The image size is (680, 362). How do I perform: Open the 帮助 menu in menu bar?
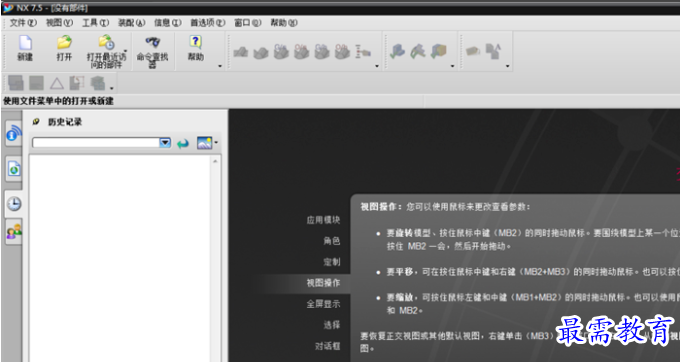tap(284, 23)
